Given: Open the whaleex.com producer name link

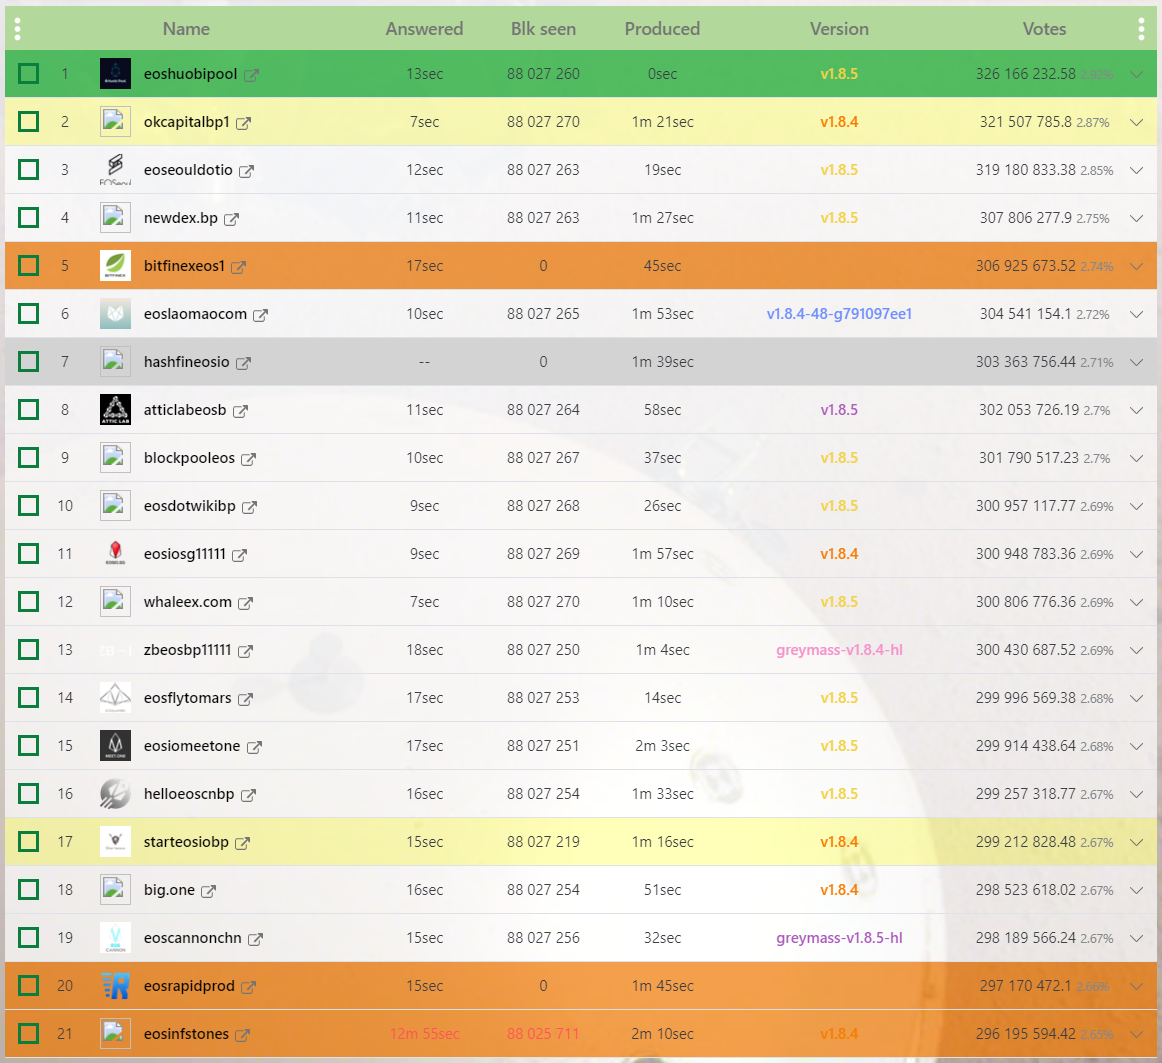Looking at the screenshot, I should 187,601.
